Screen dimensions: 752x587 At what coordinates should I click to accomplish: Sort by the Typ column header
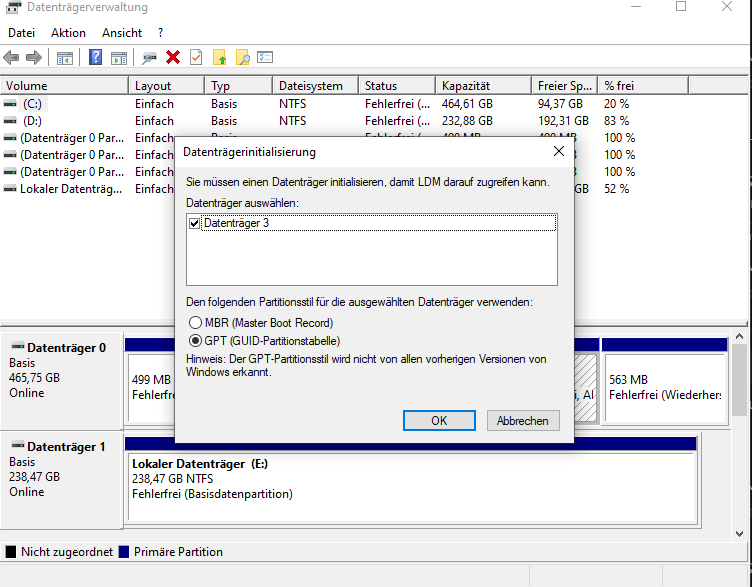click(x=238, y=86)
